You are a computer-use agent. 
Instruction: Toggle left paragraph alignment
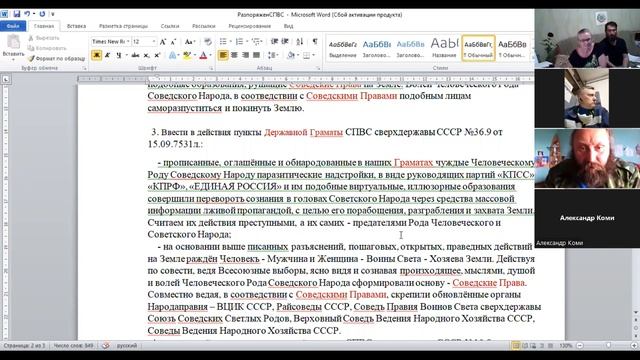coord(223,55)
